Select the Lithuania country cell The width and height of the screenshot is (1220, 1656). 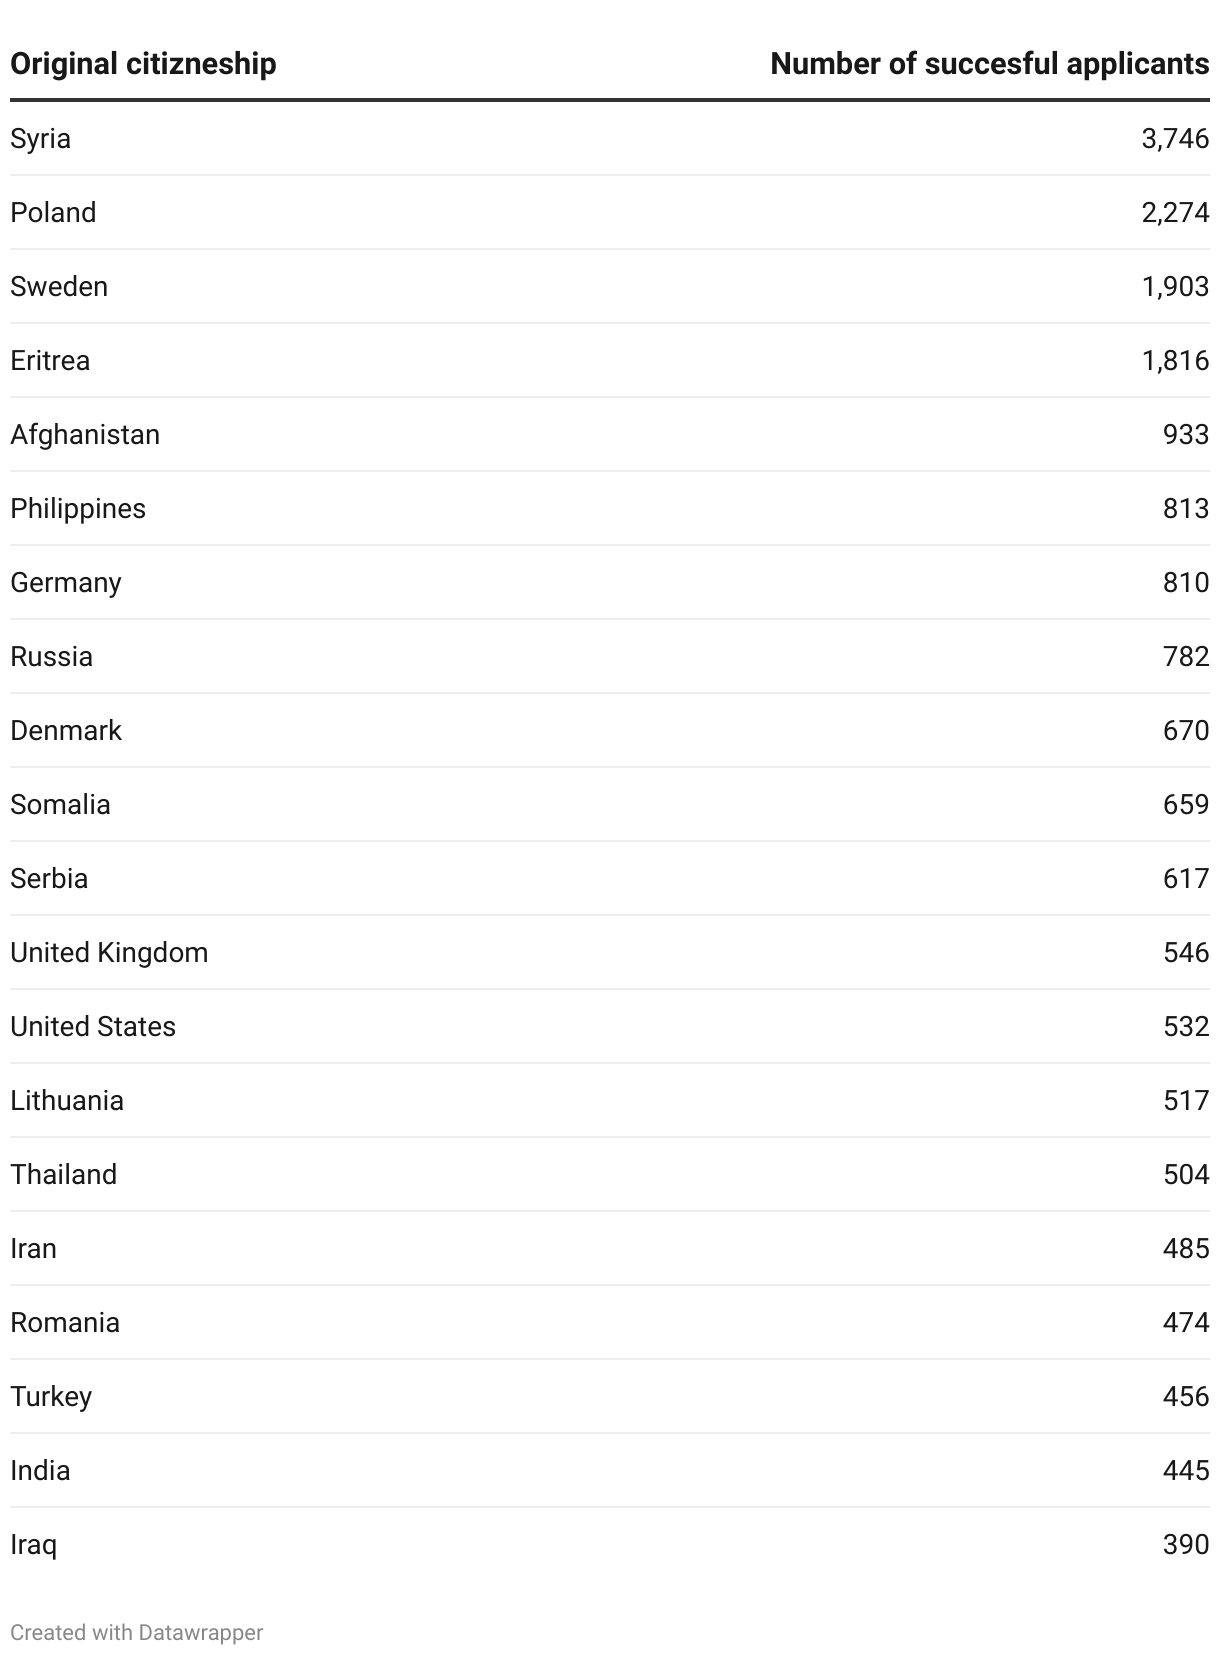point(67,1100)
